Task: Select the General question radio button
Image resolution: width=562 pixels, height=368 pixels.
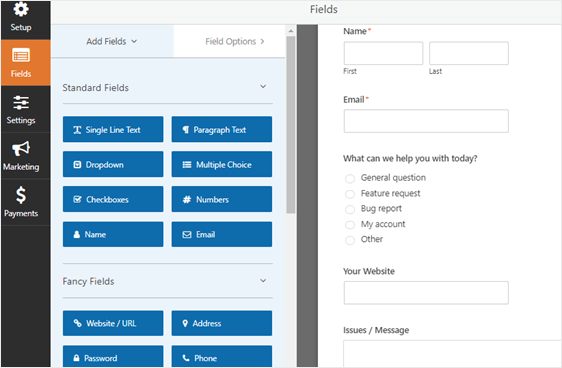Action: coord(350,178)
